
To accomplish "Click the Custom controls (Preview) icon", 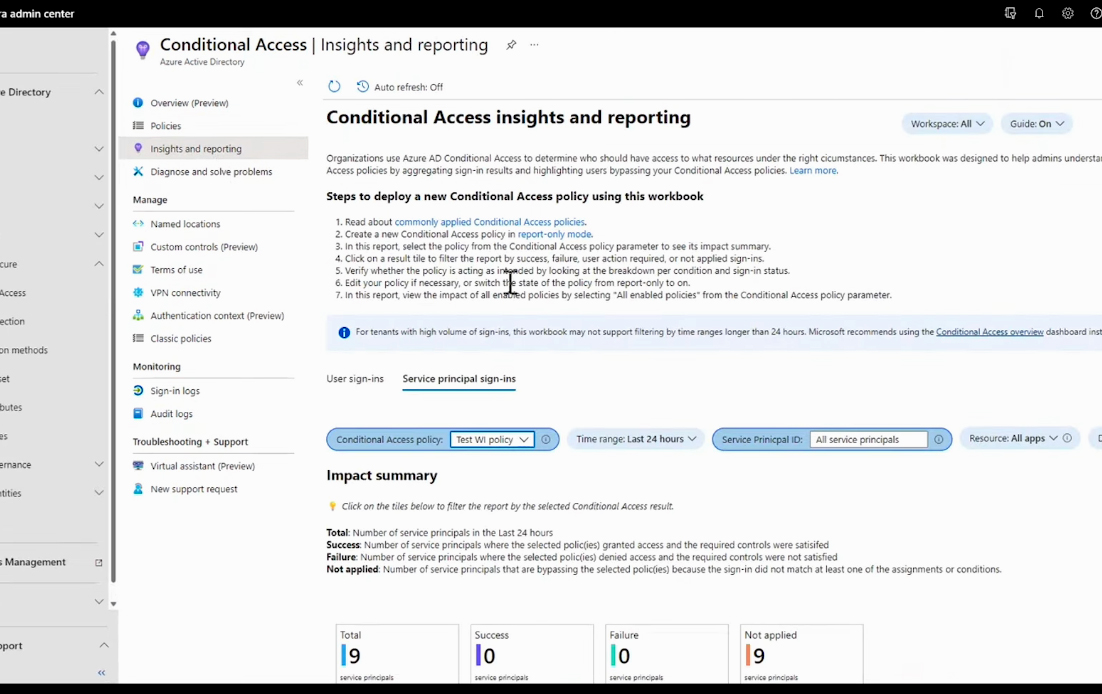I will point(138,247).
